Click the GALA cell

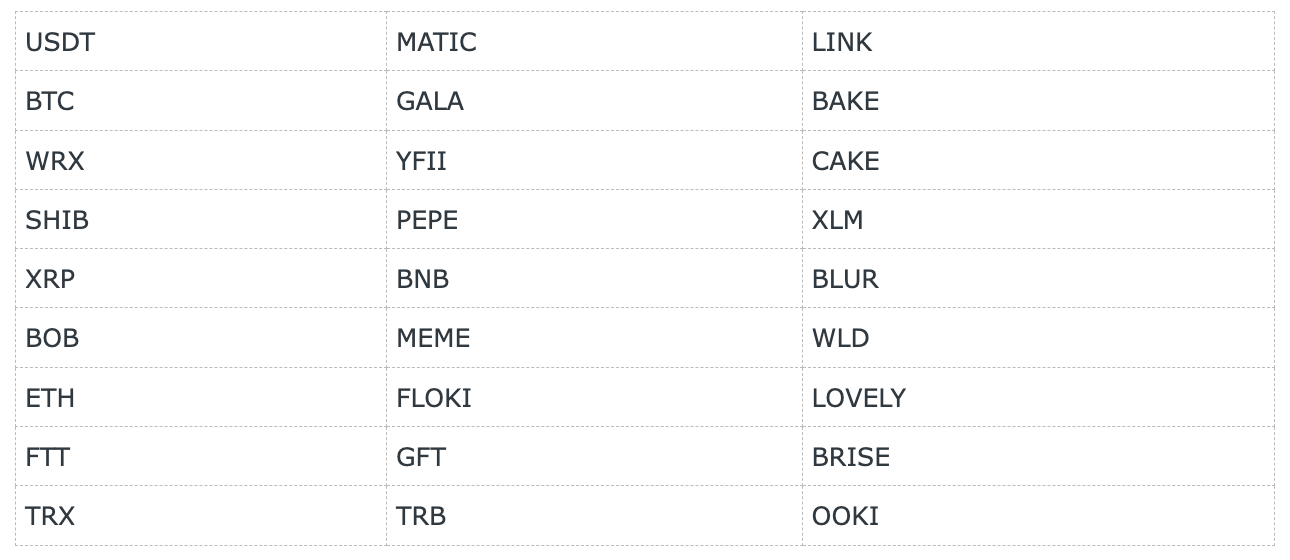(594, 101)
